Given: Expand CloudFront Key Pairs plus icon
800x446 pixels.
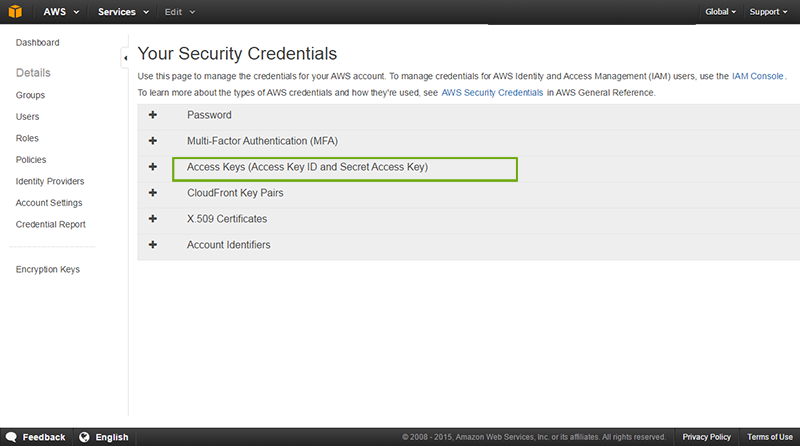Looking at the screenshot, I should point(153,193).
